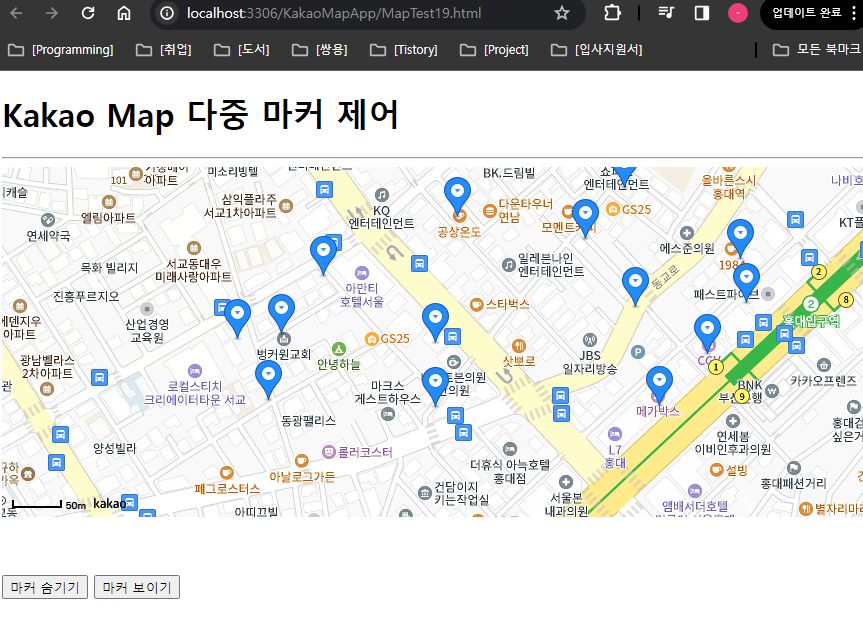The width and height of the screenshot is (863, 622).
Task: Click the parking P icon near JBS
Action: tap(638, 352)
